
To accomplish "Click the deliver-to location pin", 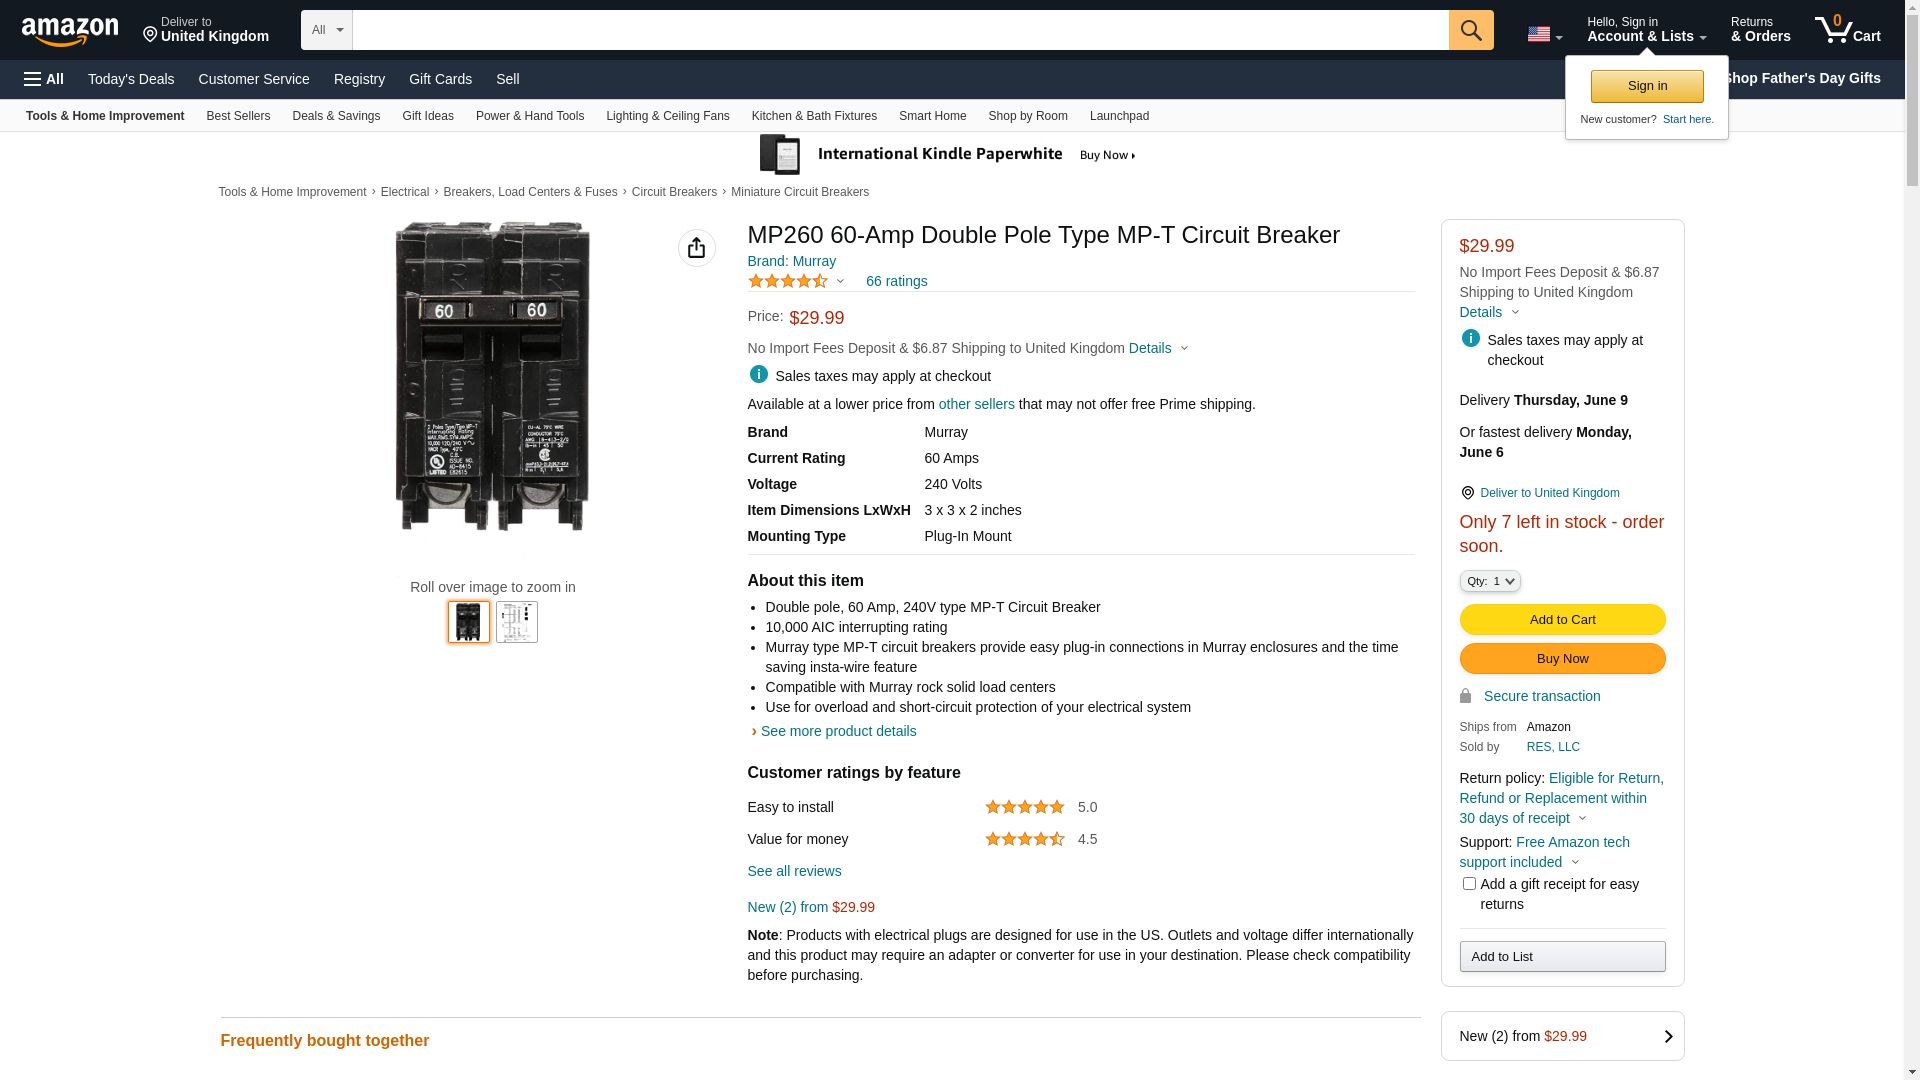I will pyautogui.click(x=150, y=35).
